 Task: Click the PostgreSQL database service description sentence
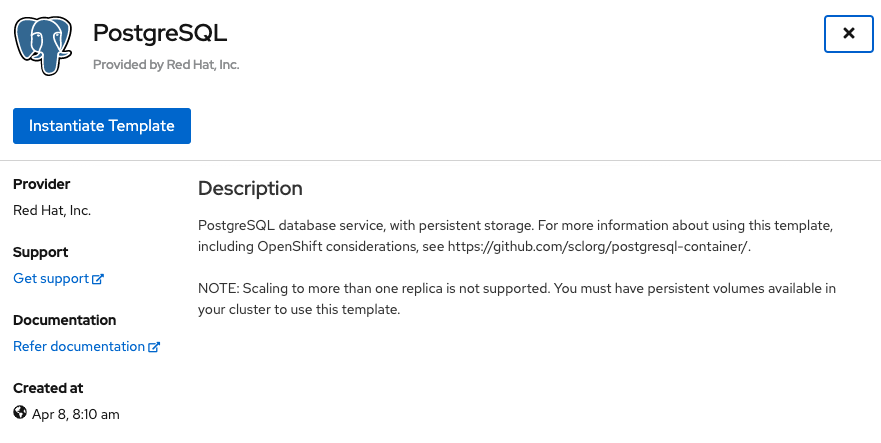pos(515,236)
